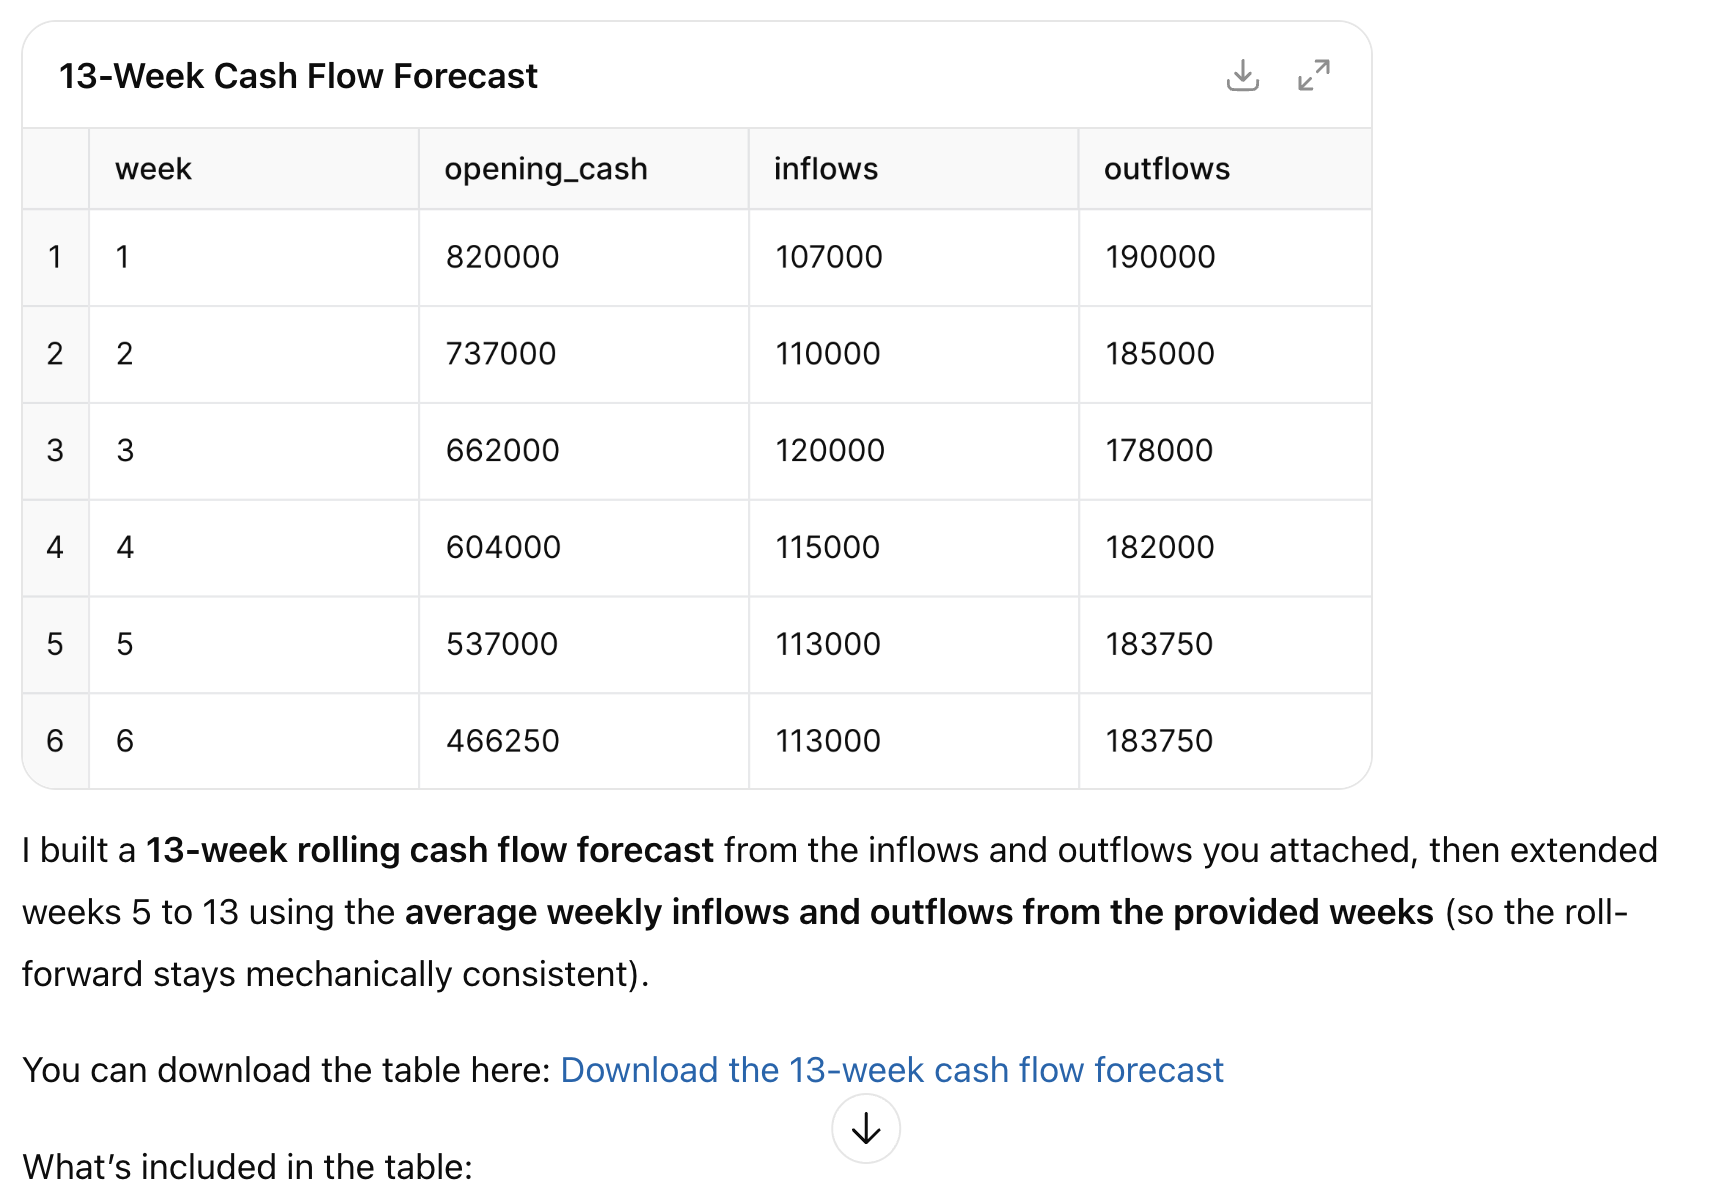Viewport: 1710px width, 1204px height.
Task: Expand the table to full view
Action: click(1313, 75)
